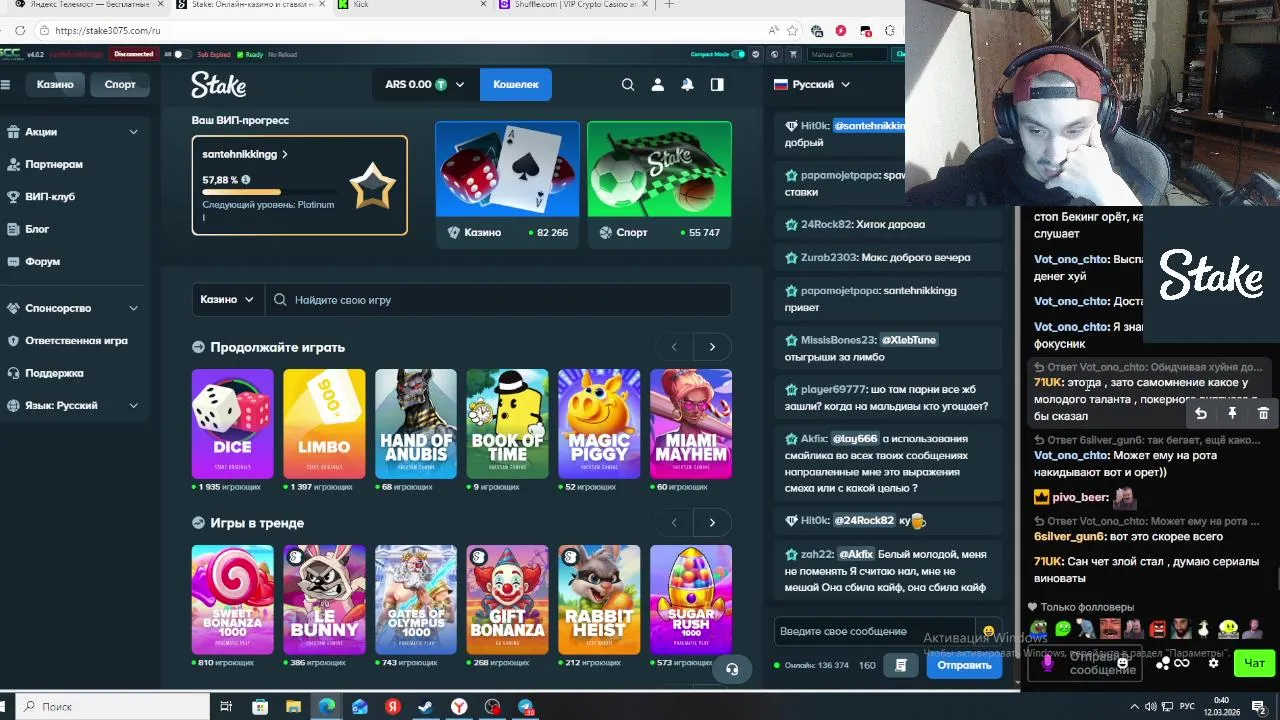This screenshot has width=1280, height=720.
Task: Open the Windows notification center icon
Action: tap(1259, 706)
